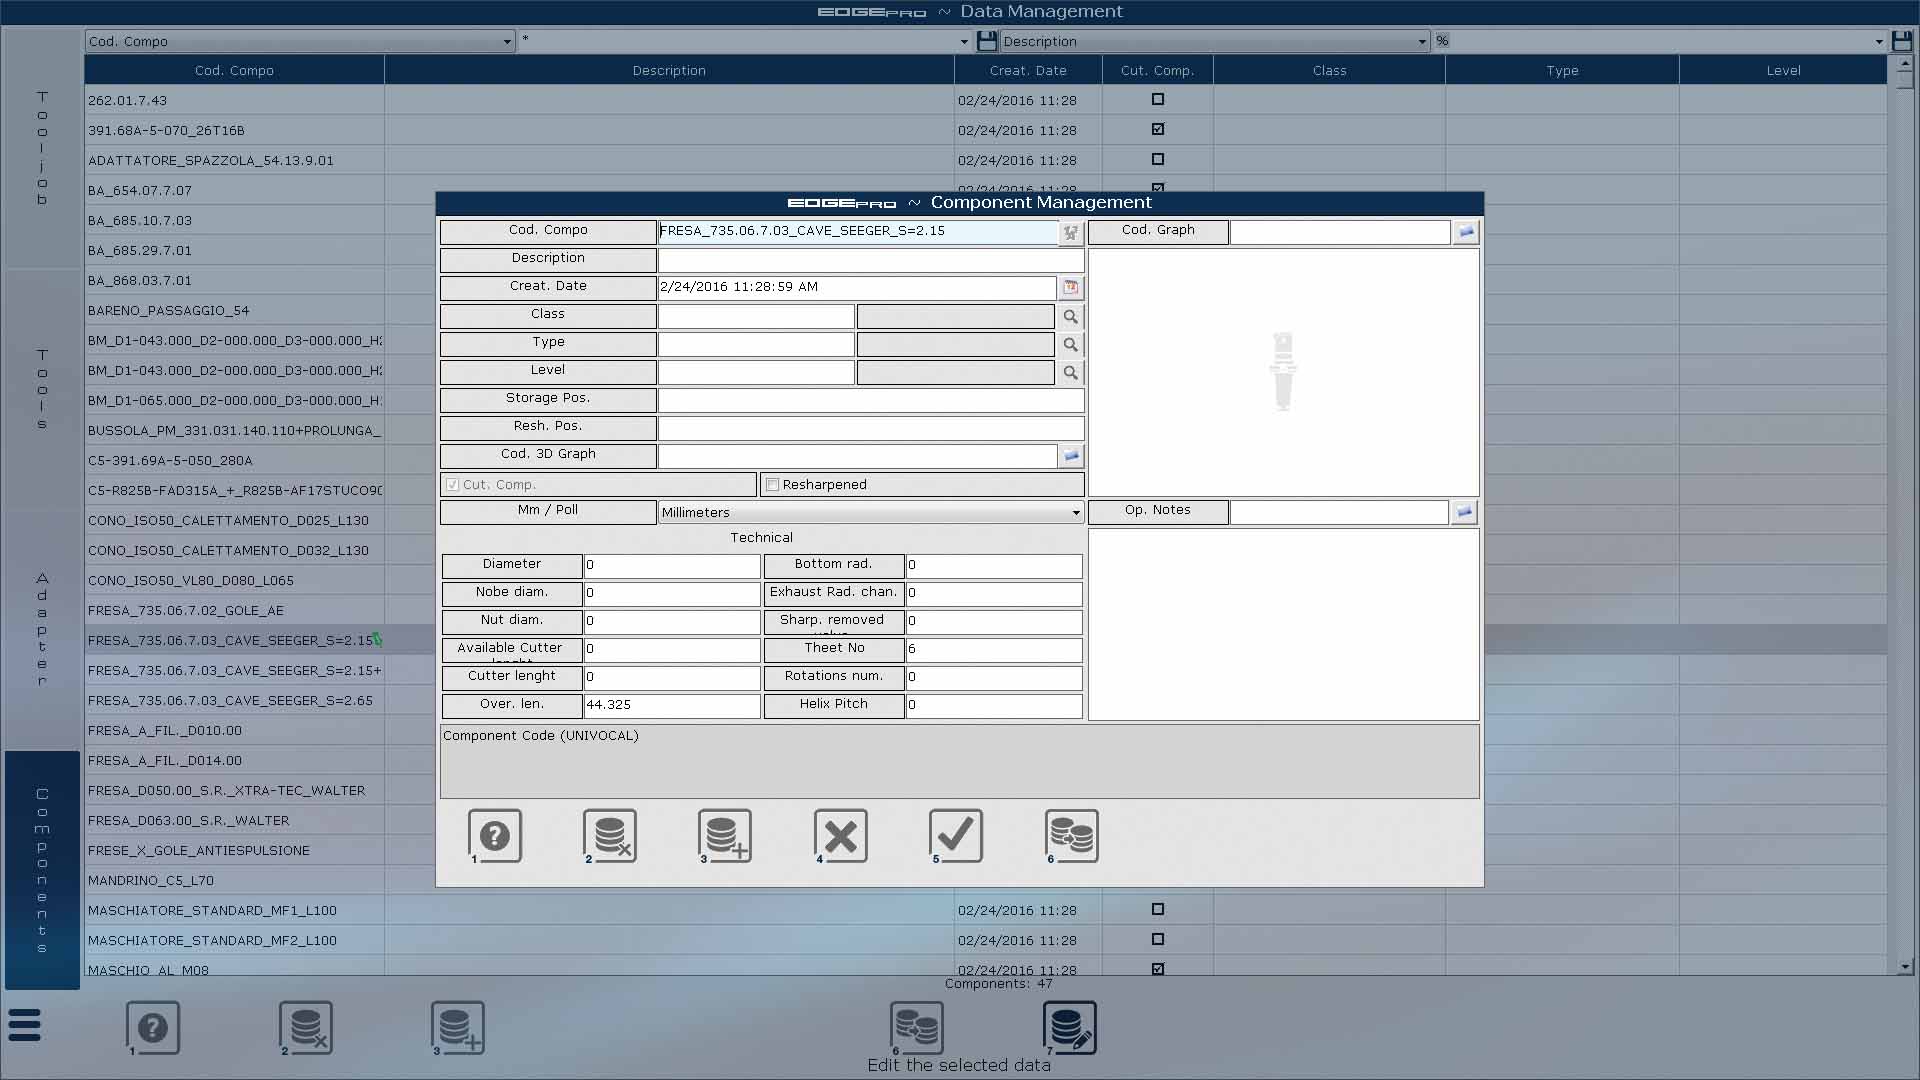Toggle Cut. Comp. checkbox for 262.01.7.43 row
1920x1080 pixels.
(1158, 100)
